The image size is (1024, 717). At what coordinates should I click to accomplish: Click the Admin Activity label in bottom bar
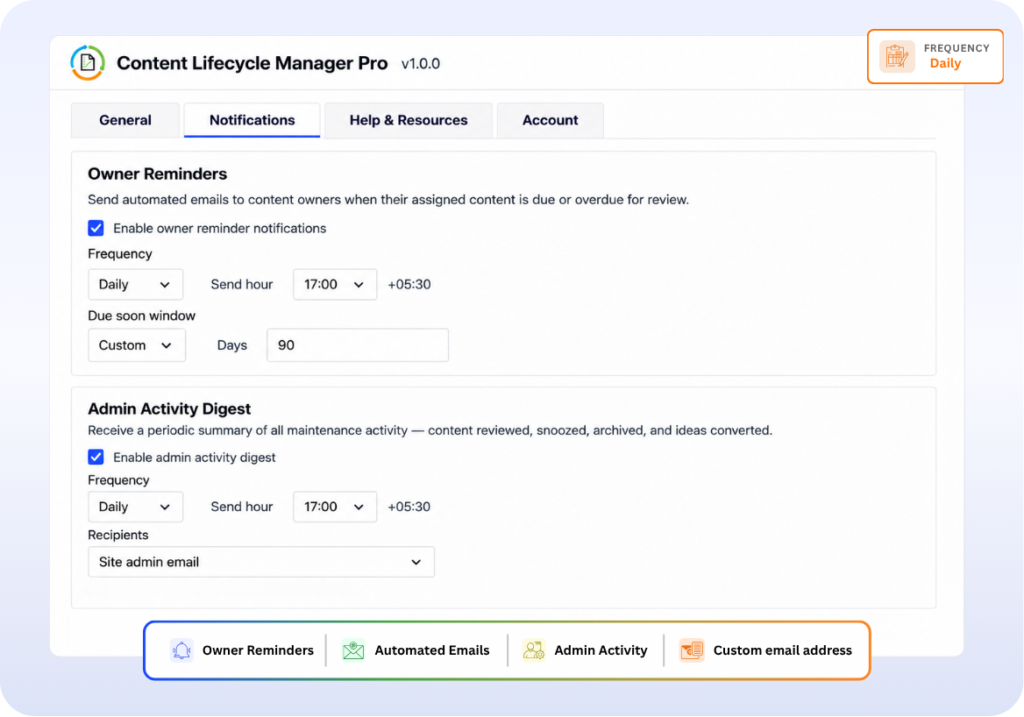coord(601,650)
